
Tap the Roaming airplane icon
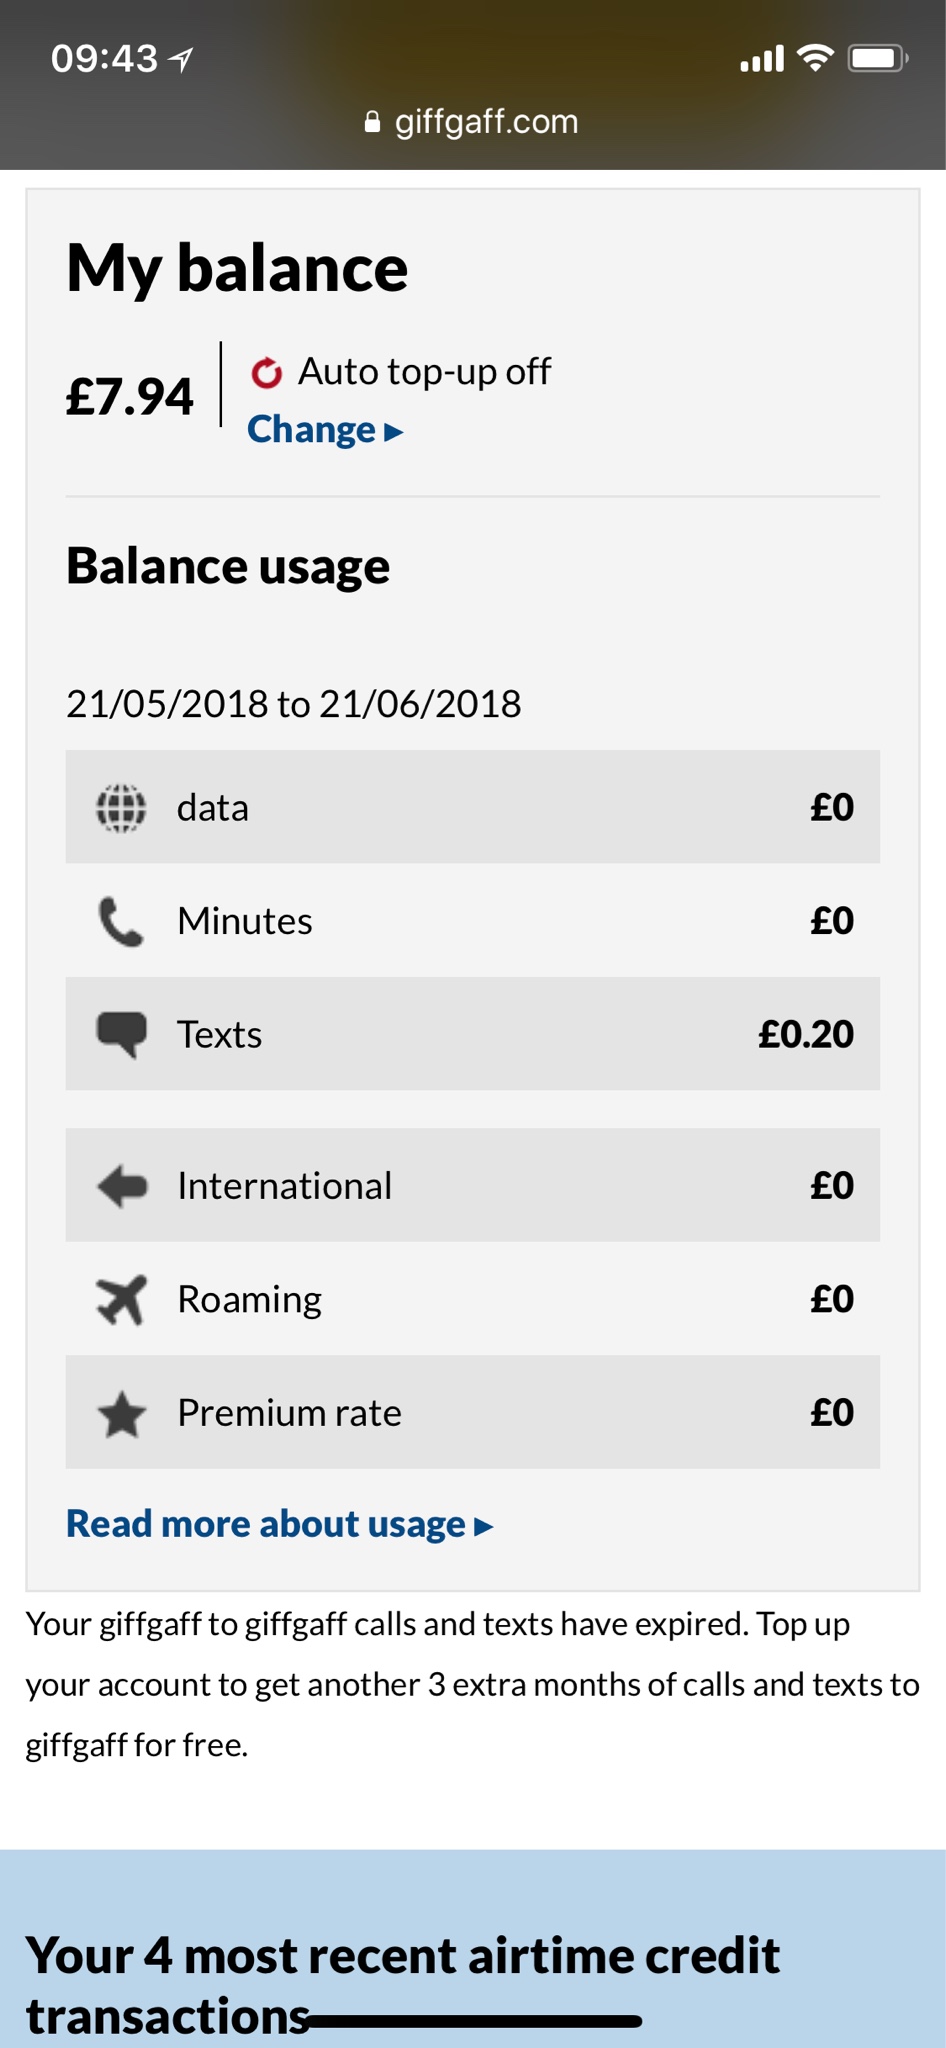121,1299
